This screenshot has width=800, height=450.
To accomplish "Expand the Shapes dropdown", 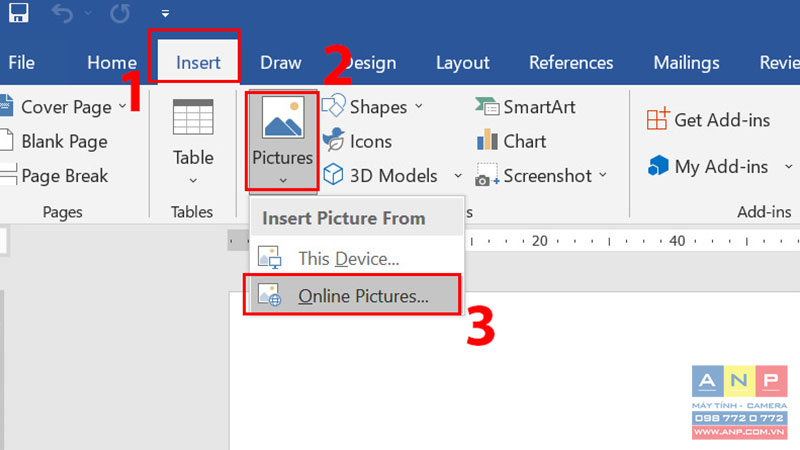I will (x=419, y=106).
